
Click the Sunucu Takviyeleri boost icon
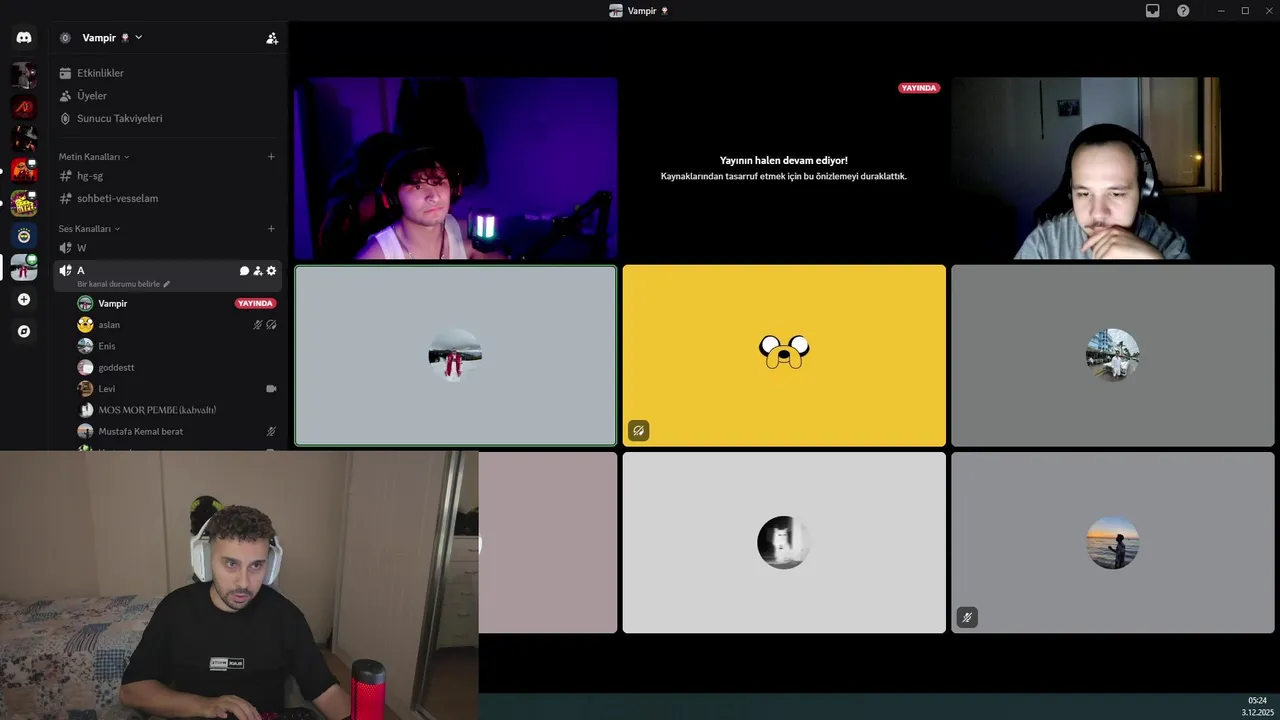pyautogui.click(x=66, y=118)
